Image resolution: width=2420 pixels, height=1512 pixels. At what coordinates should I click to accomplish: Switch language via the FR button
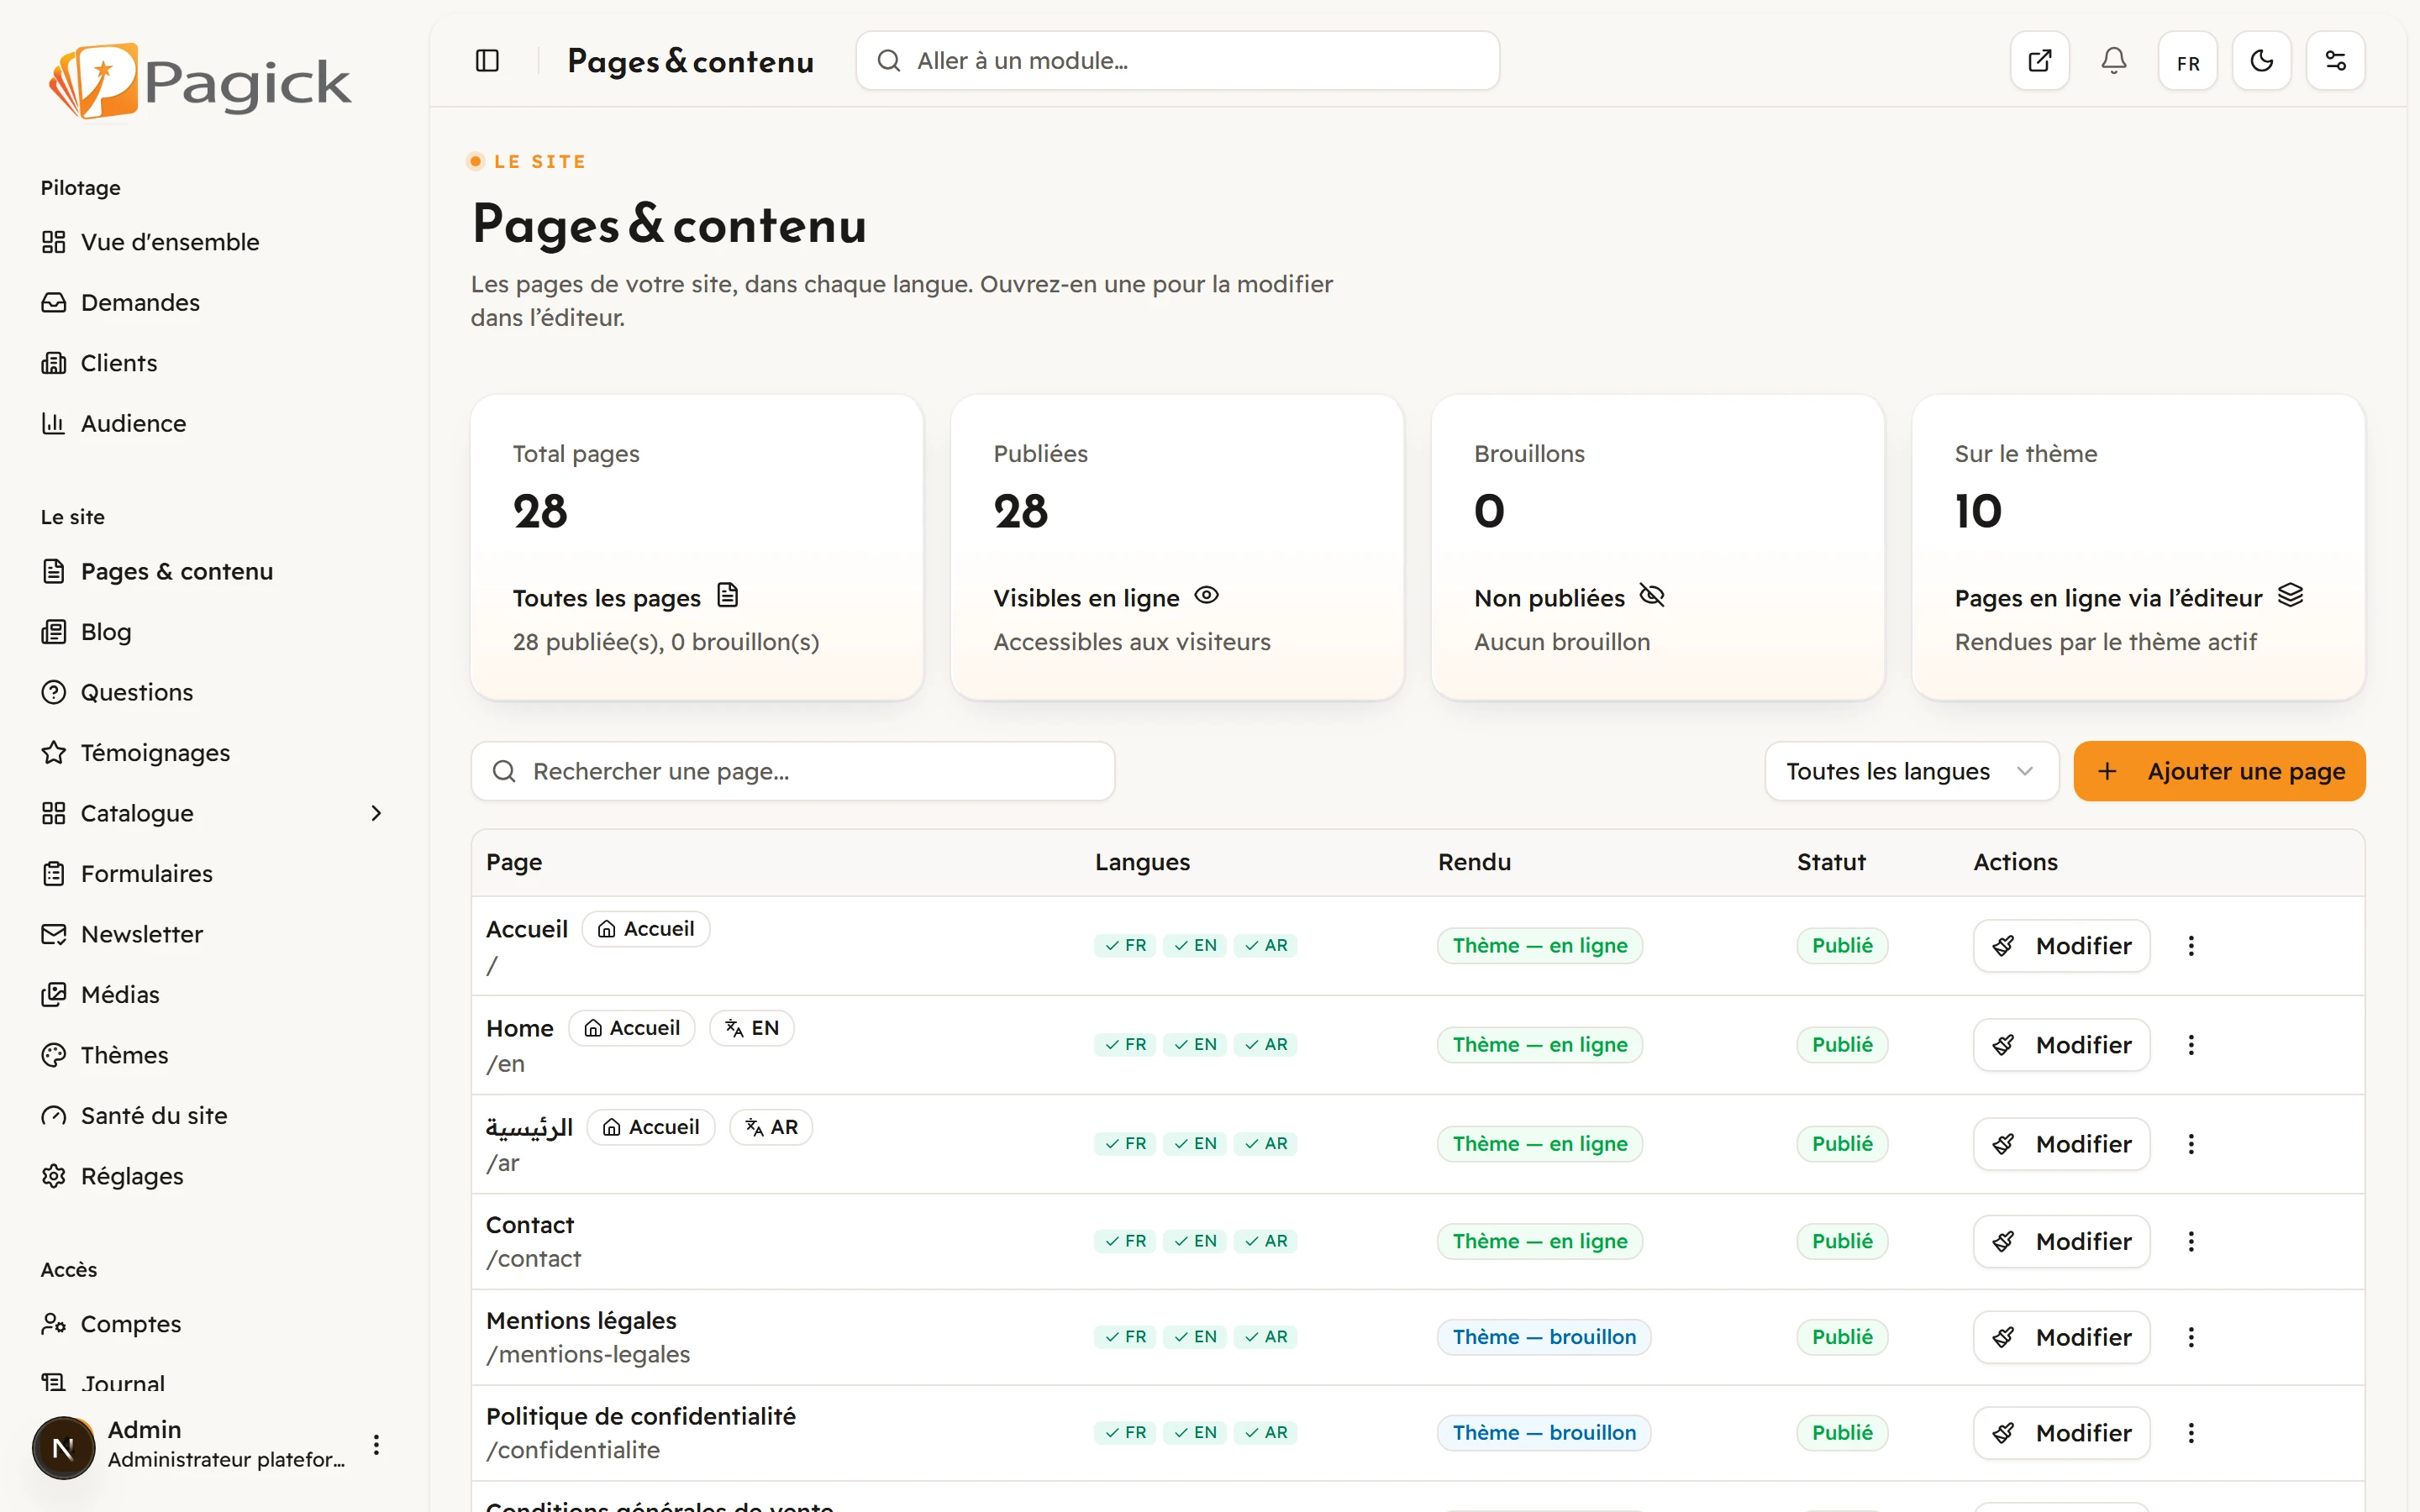point(2187,61)
